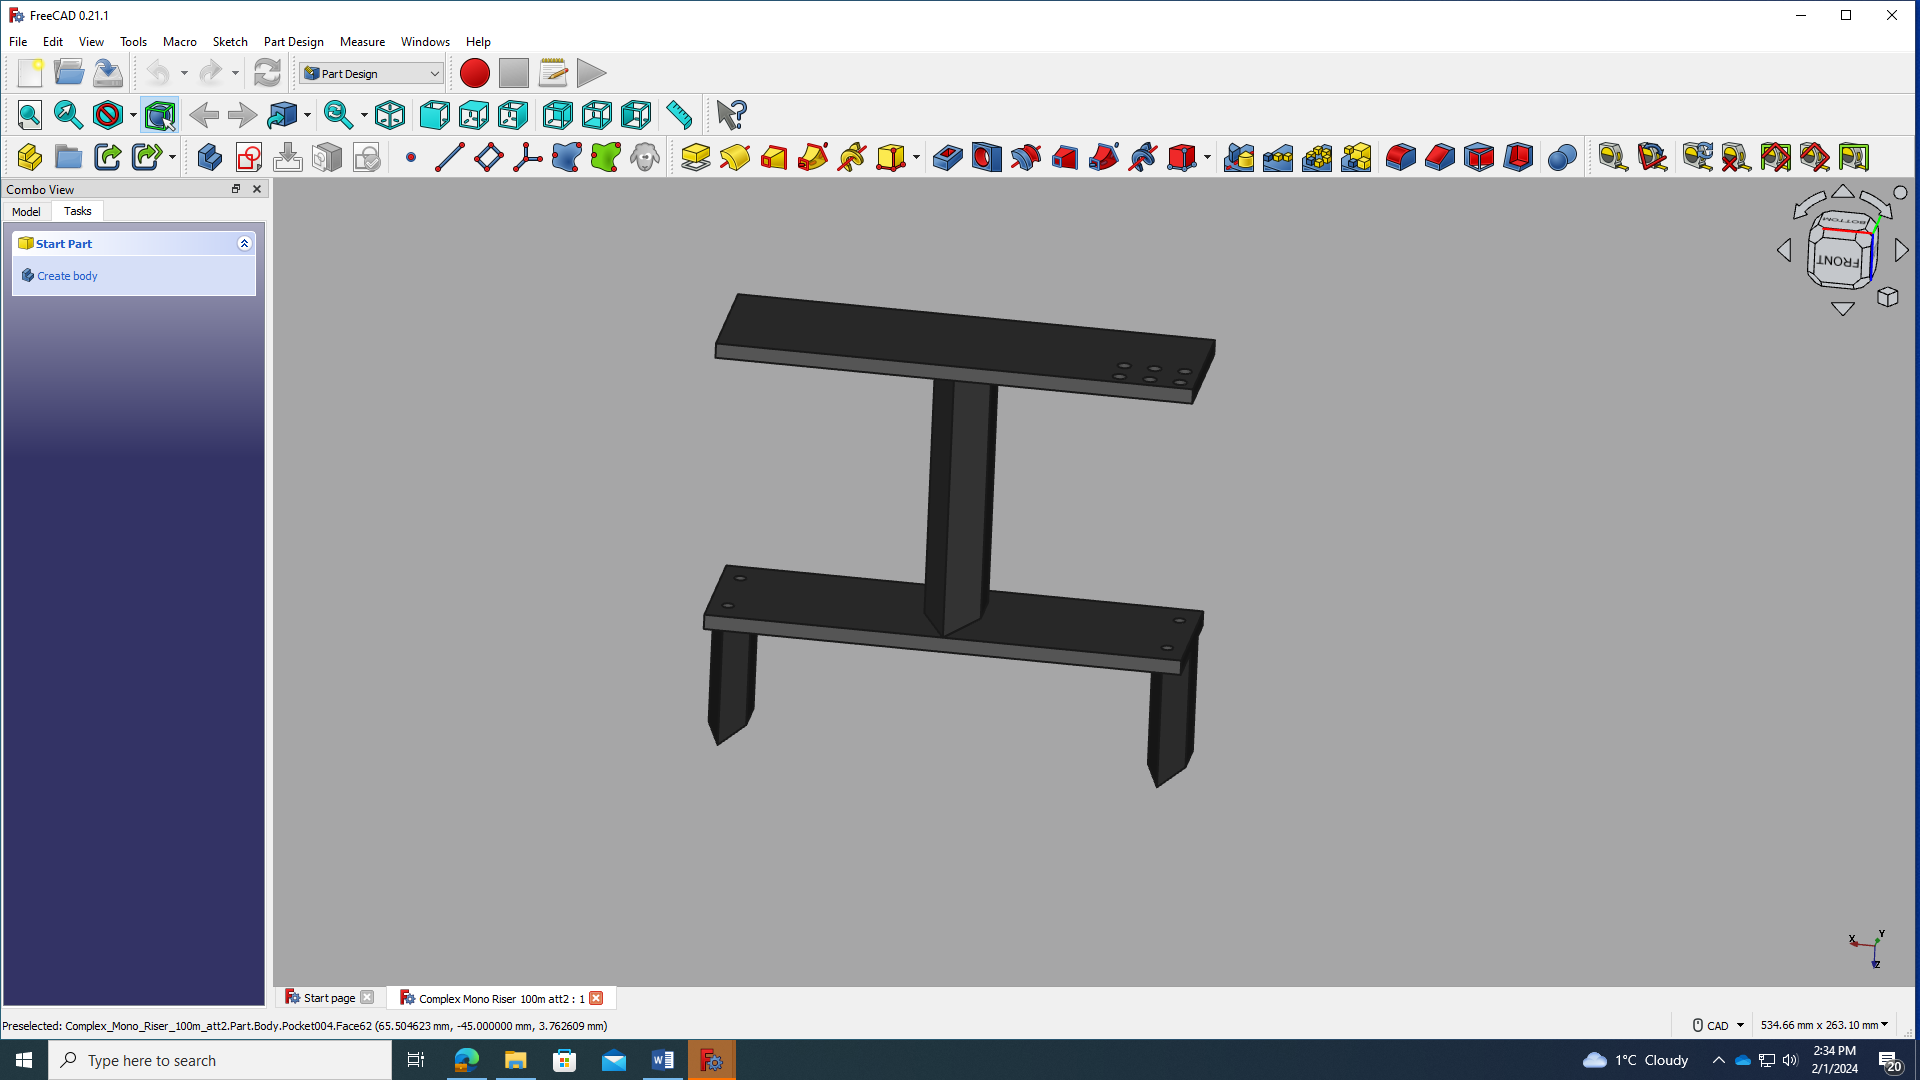
Task: Open the workbench selector Part Design dropdown
Action: point(371,73)
